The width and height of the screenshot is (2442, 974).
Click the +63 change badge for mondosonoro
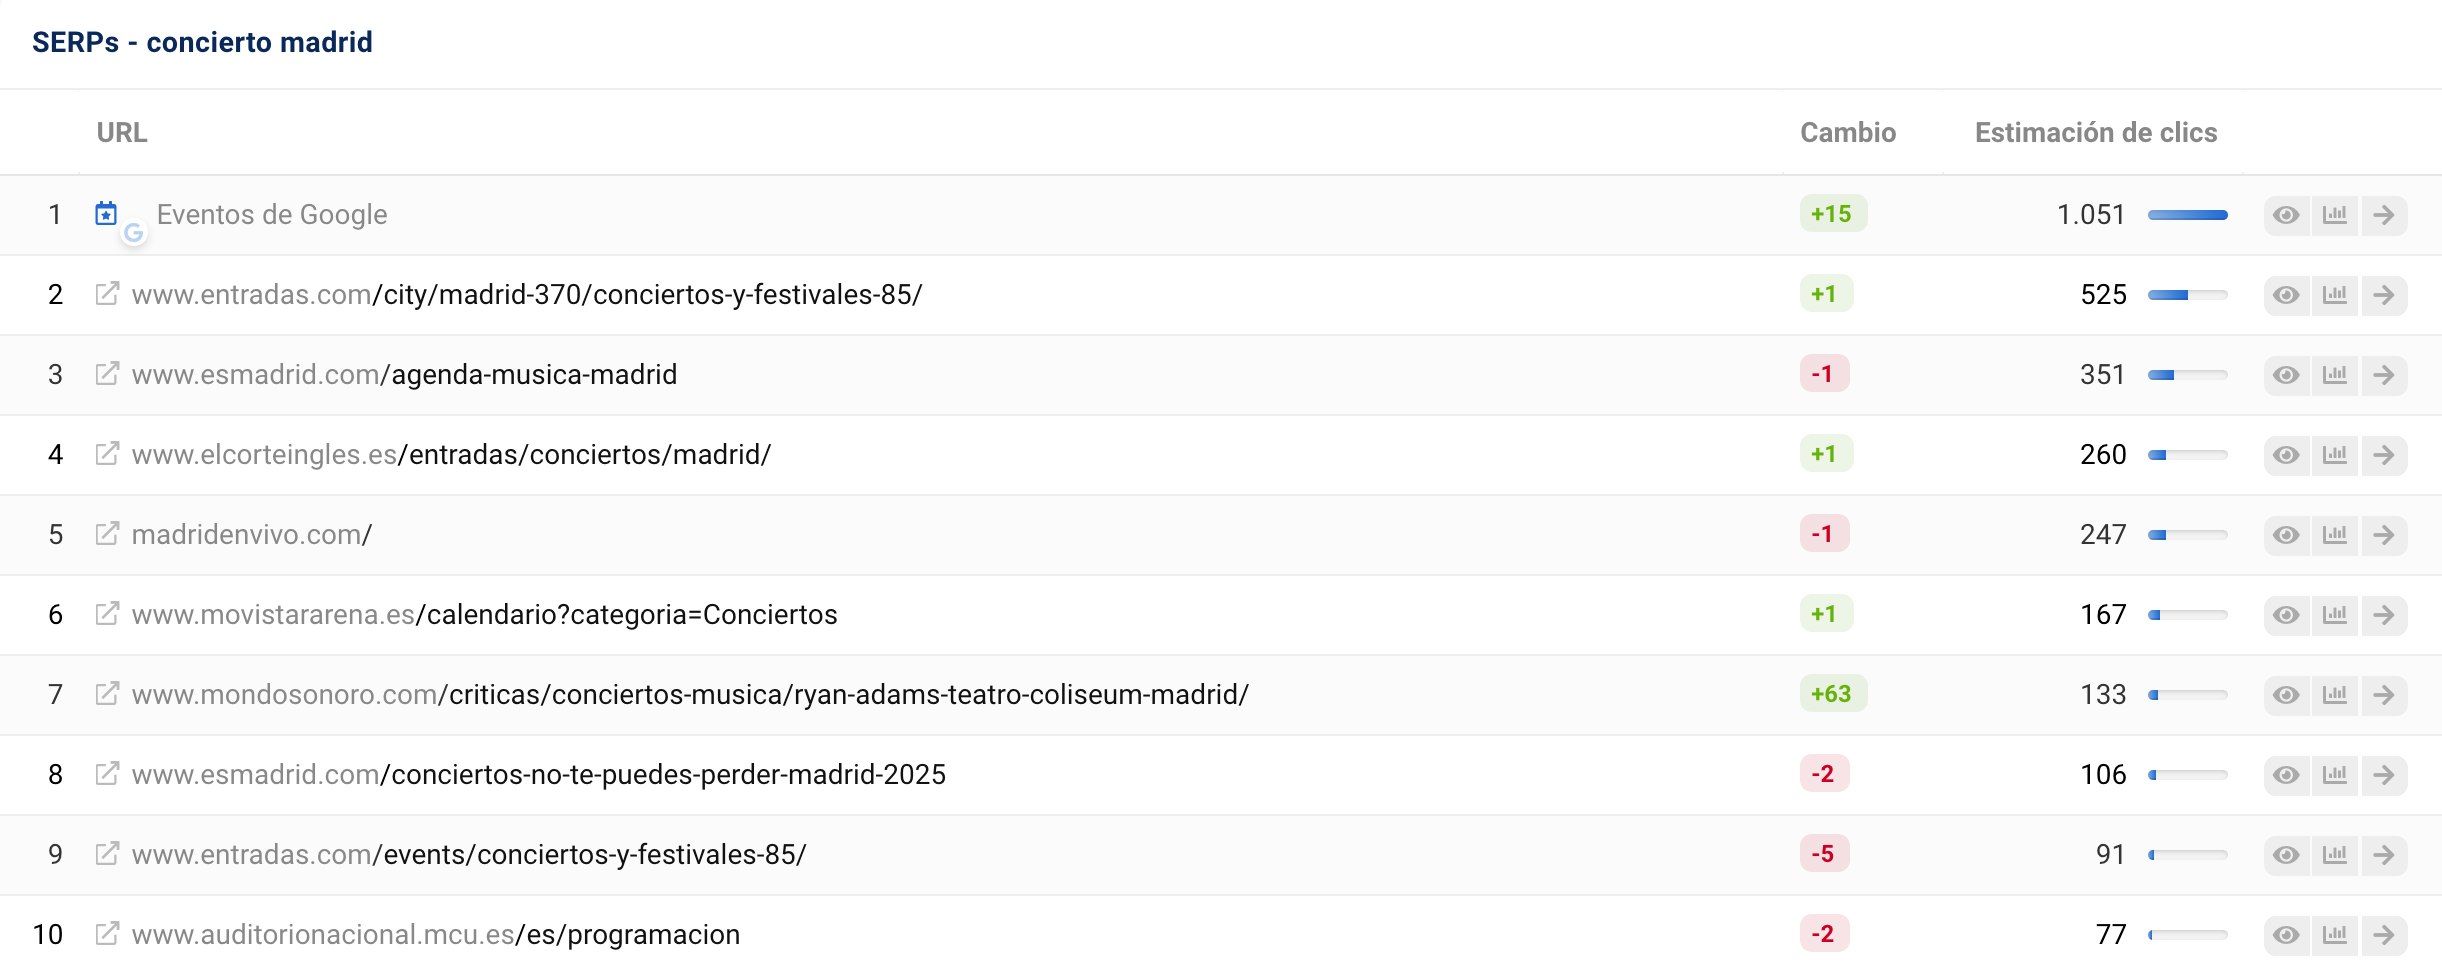tap(1832, 694)
